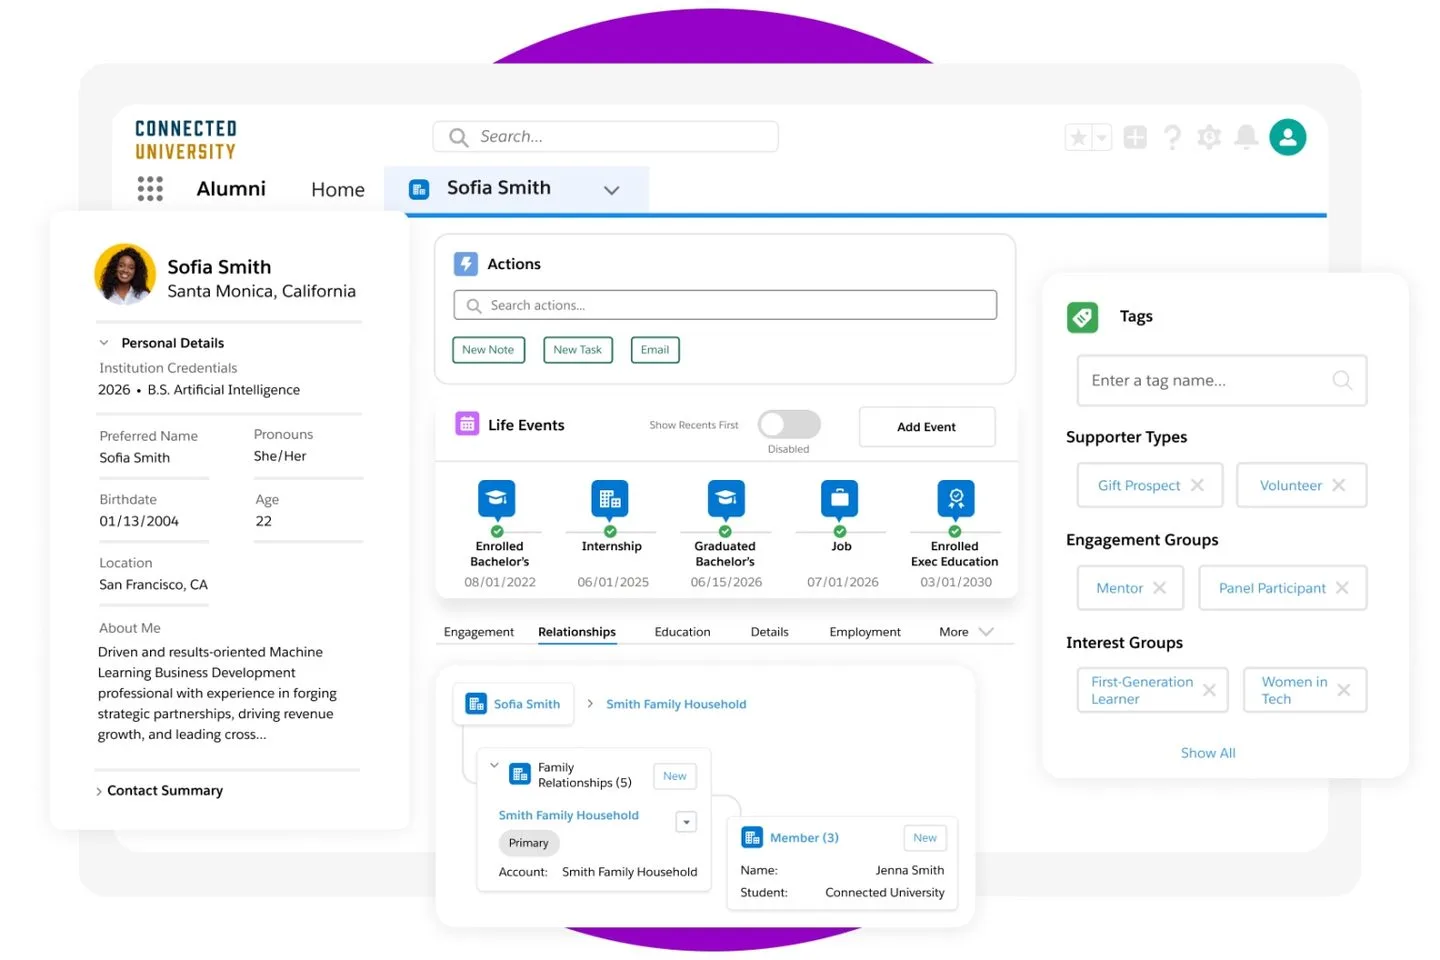Select the Enrolled Exec Education event icon
The height and width of the screenshot is (960, 1440).
(956, 498)
